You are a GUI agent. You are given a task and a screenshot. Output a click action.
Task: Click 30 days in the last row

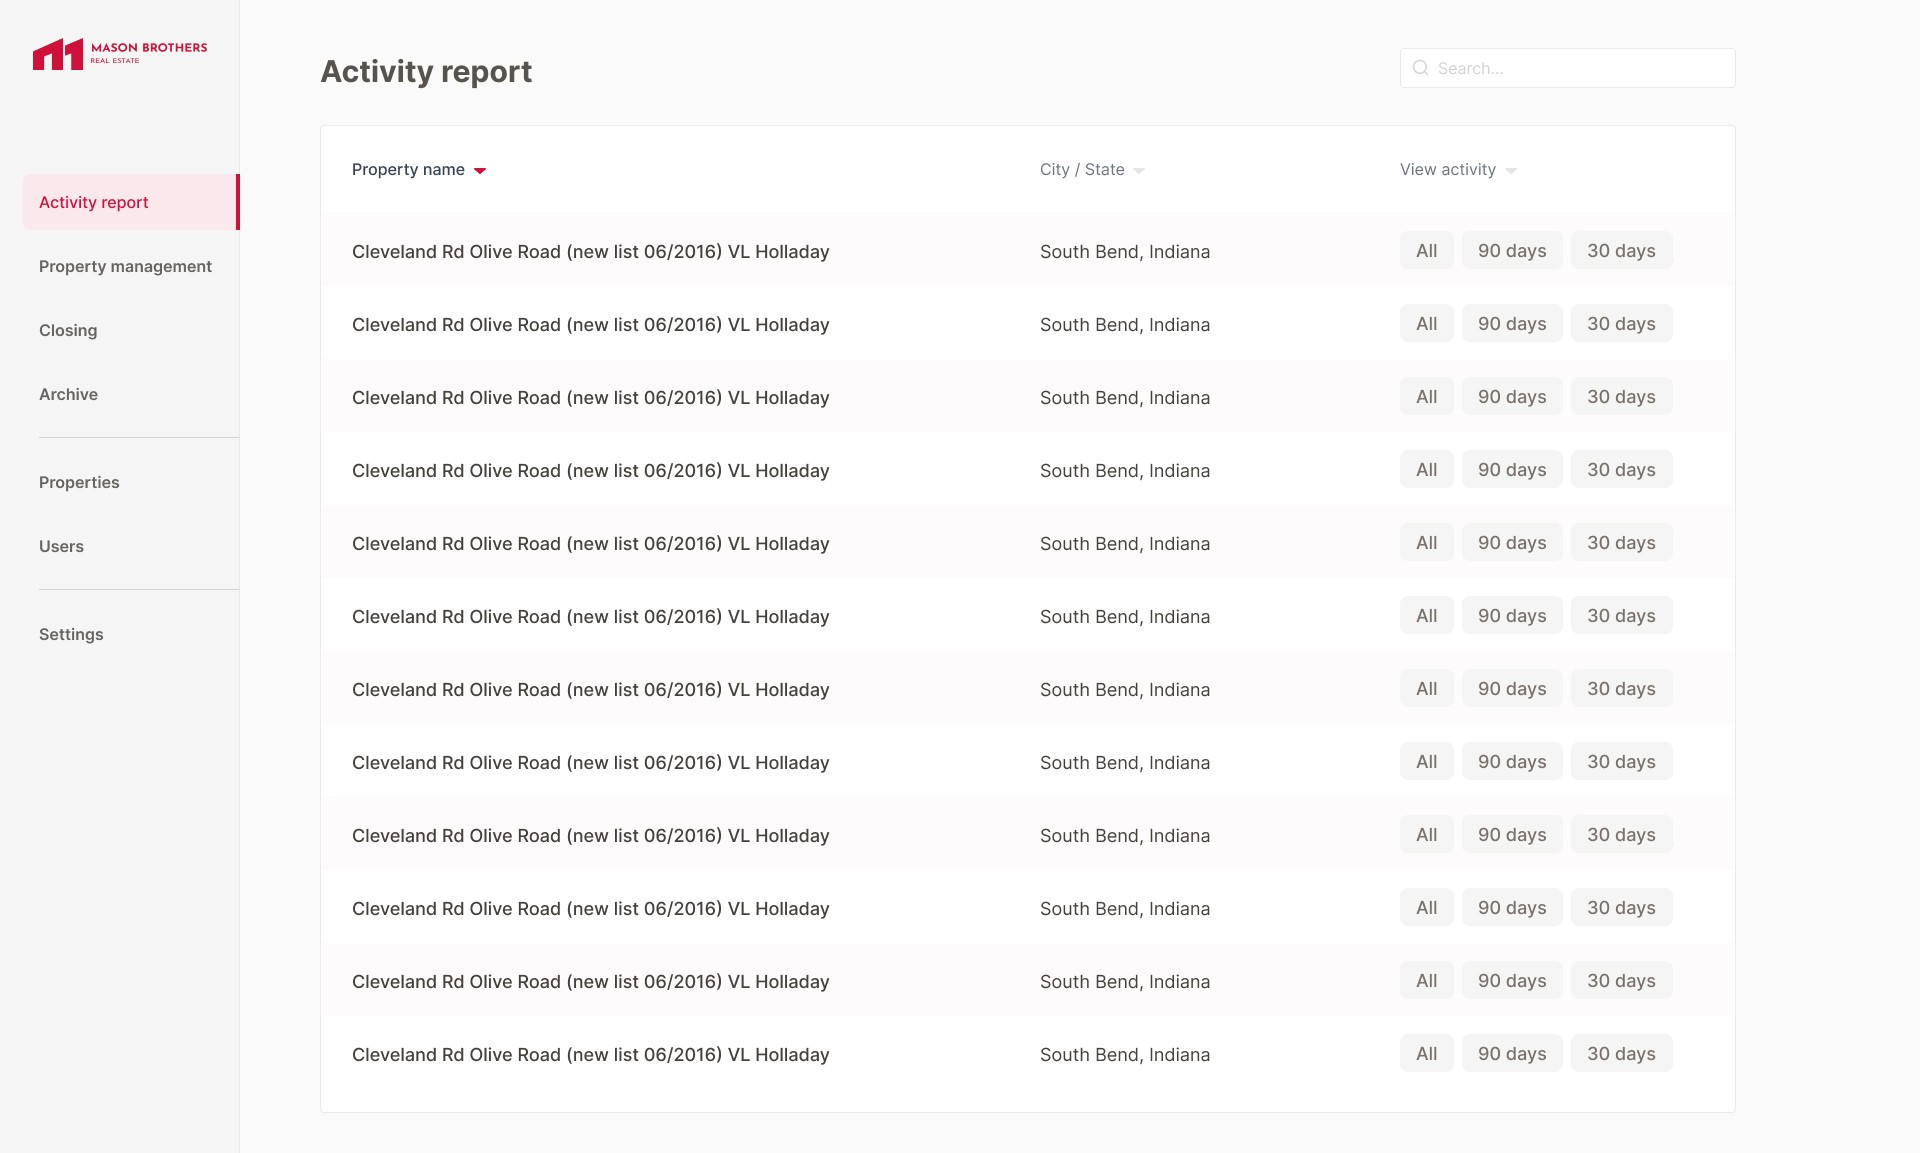1621,1054
